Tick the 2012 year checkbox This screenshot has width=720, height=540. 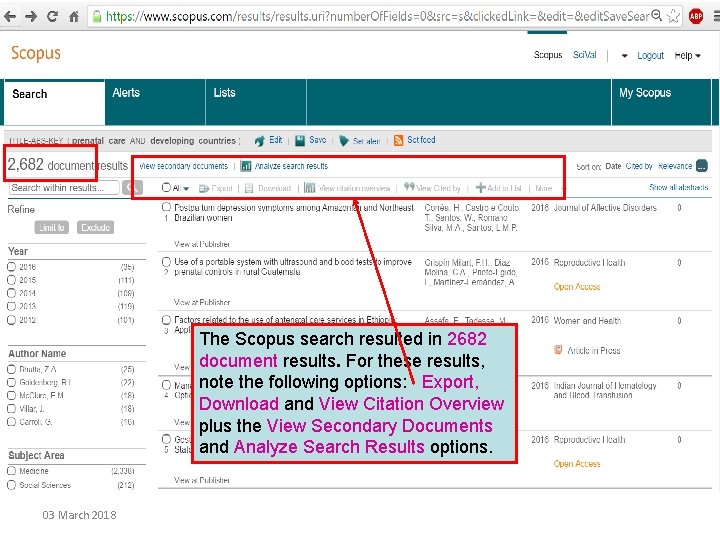pyautogui.click(x=11, y=320)
